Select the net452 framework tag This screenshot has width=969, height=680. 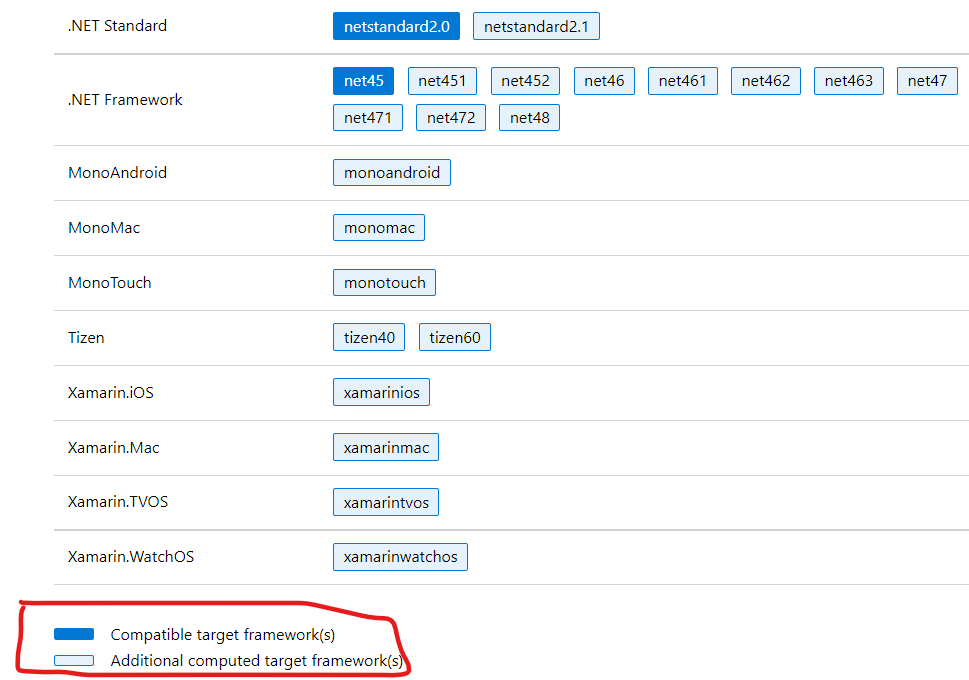(x=525, y=80)
